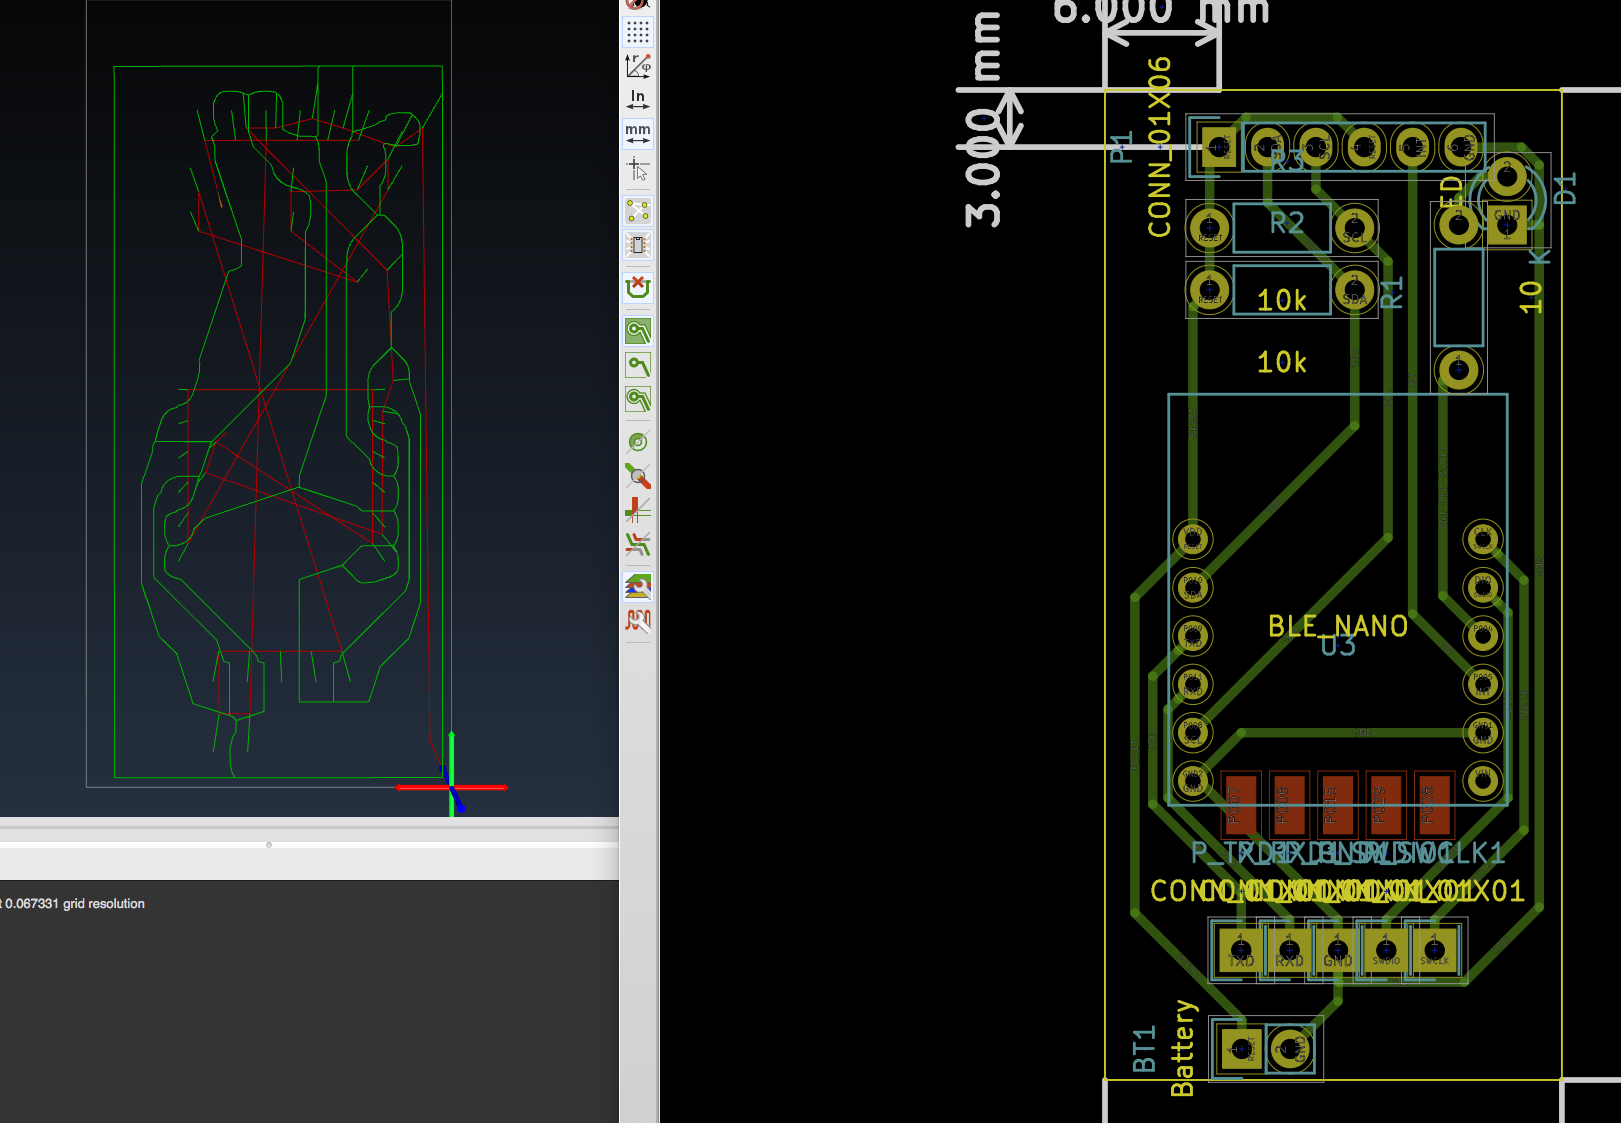Show zone outlines only
The width and height of the screenshot is (1621, 1123).
[x=638, y=399]
